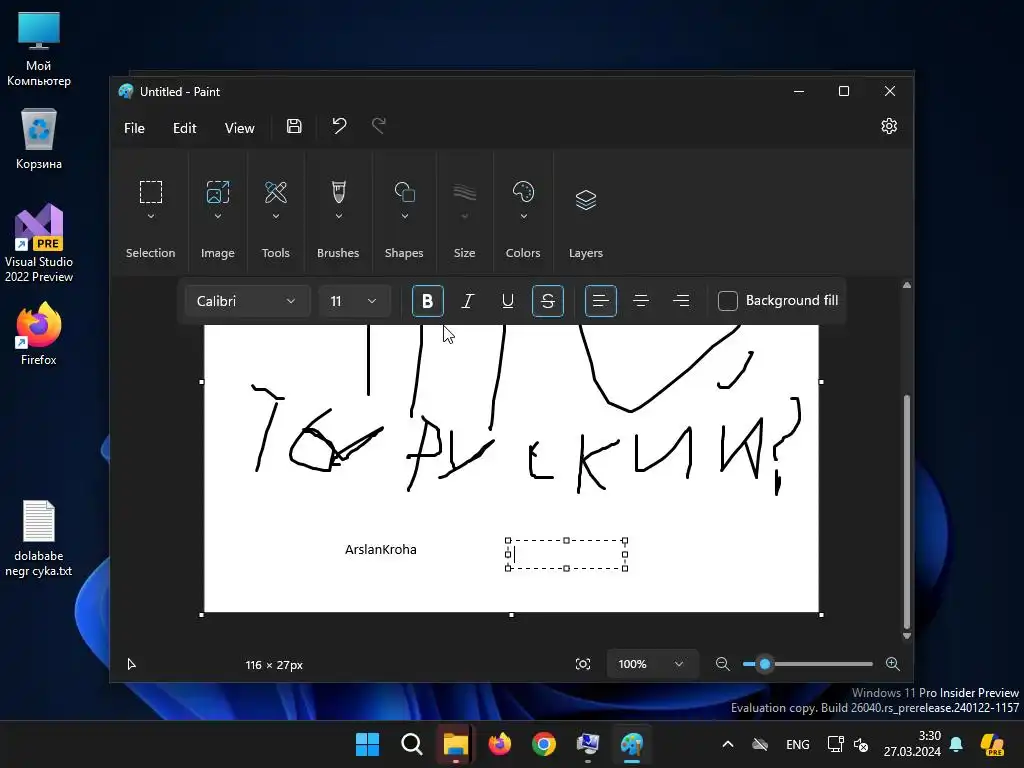Open the taskbar clock and date
Screen dimensions: 1024x768
912,744
